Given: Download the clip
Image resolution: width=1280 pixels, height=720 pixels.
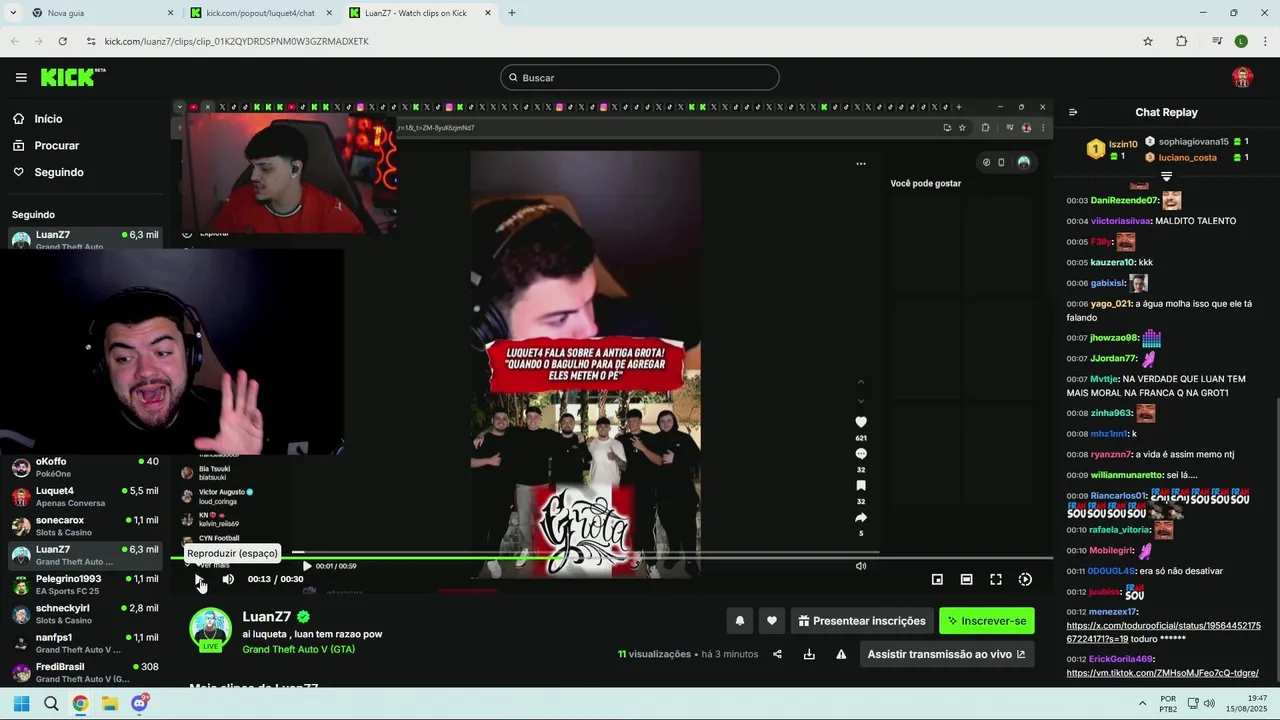Looking at the screenshot, I should click(809, 654).
